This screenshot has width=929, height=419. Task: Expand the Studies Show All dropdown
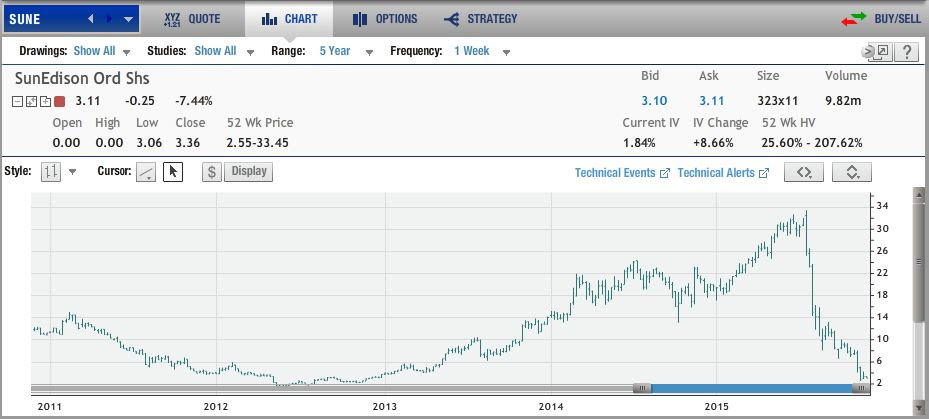click(250, 52)
